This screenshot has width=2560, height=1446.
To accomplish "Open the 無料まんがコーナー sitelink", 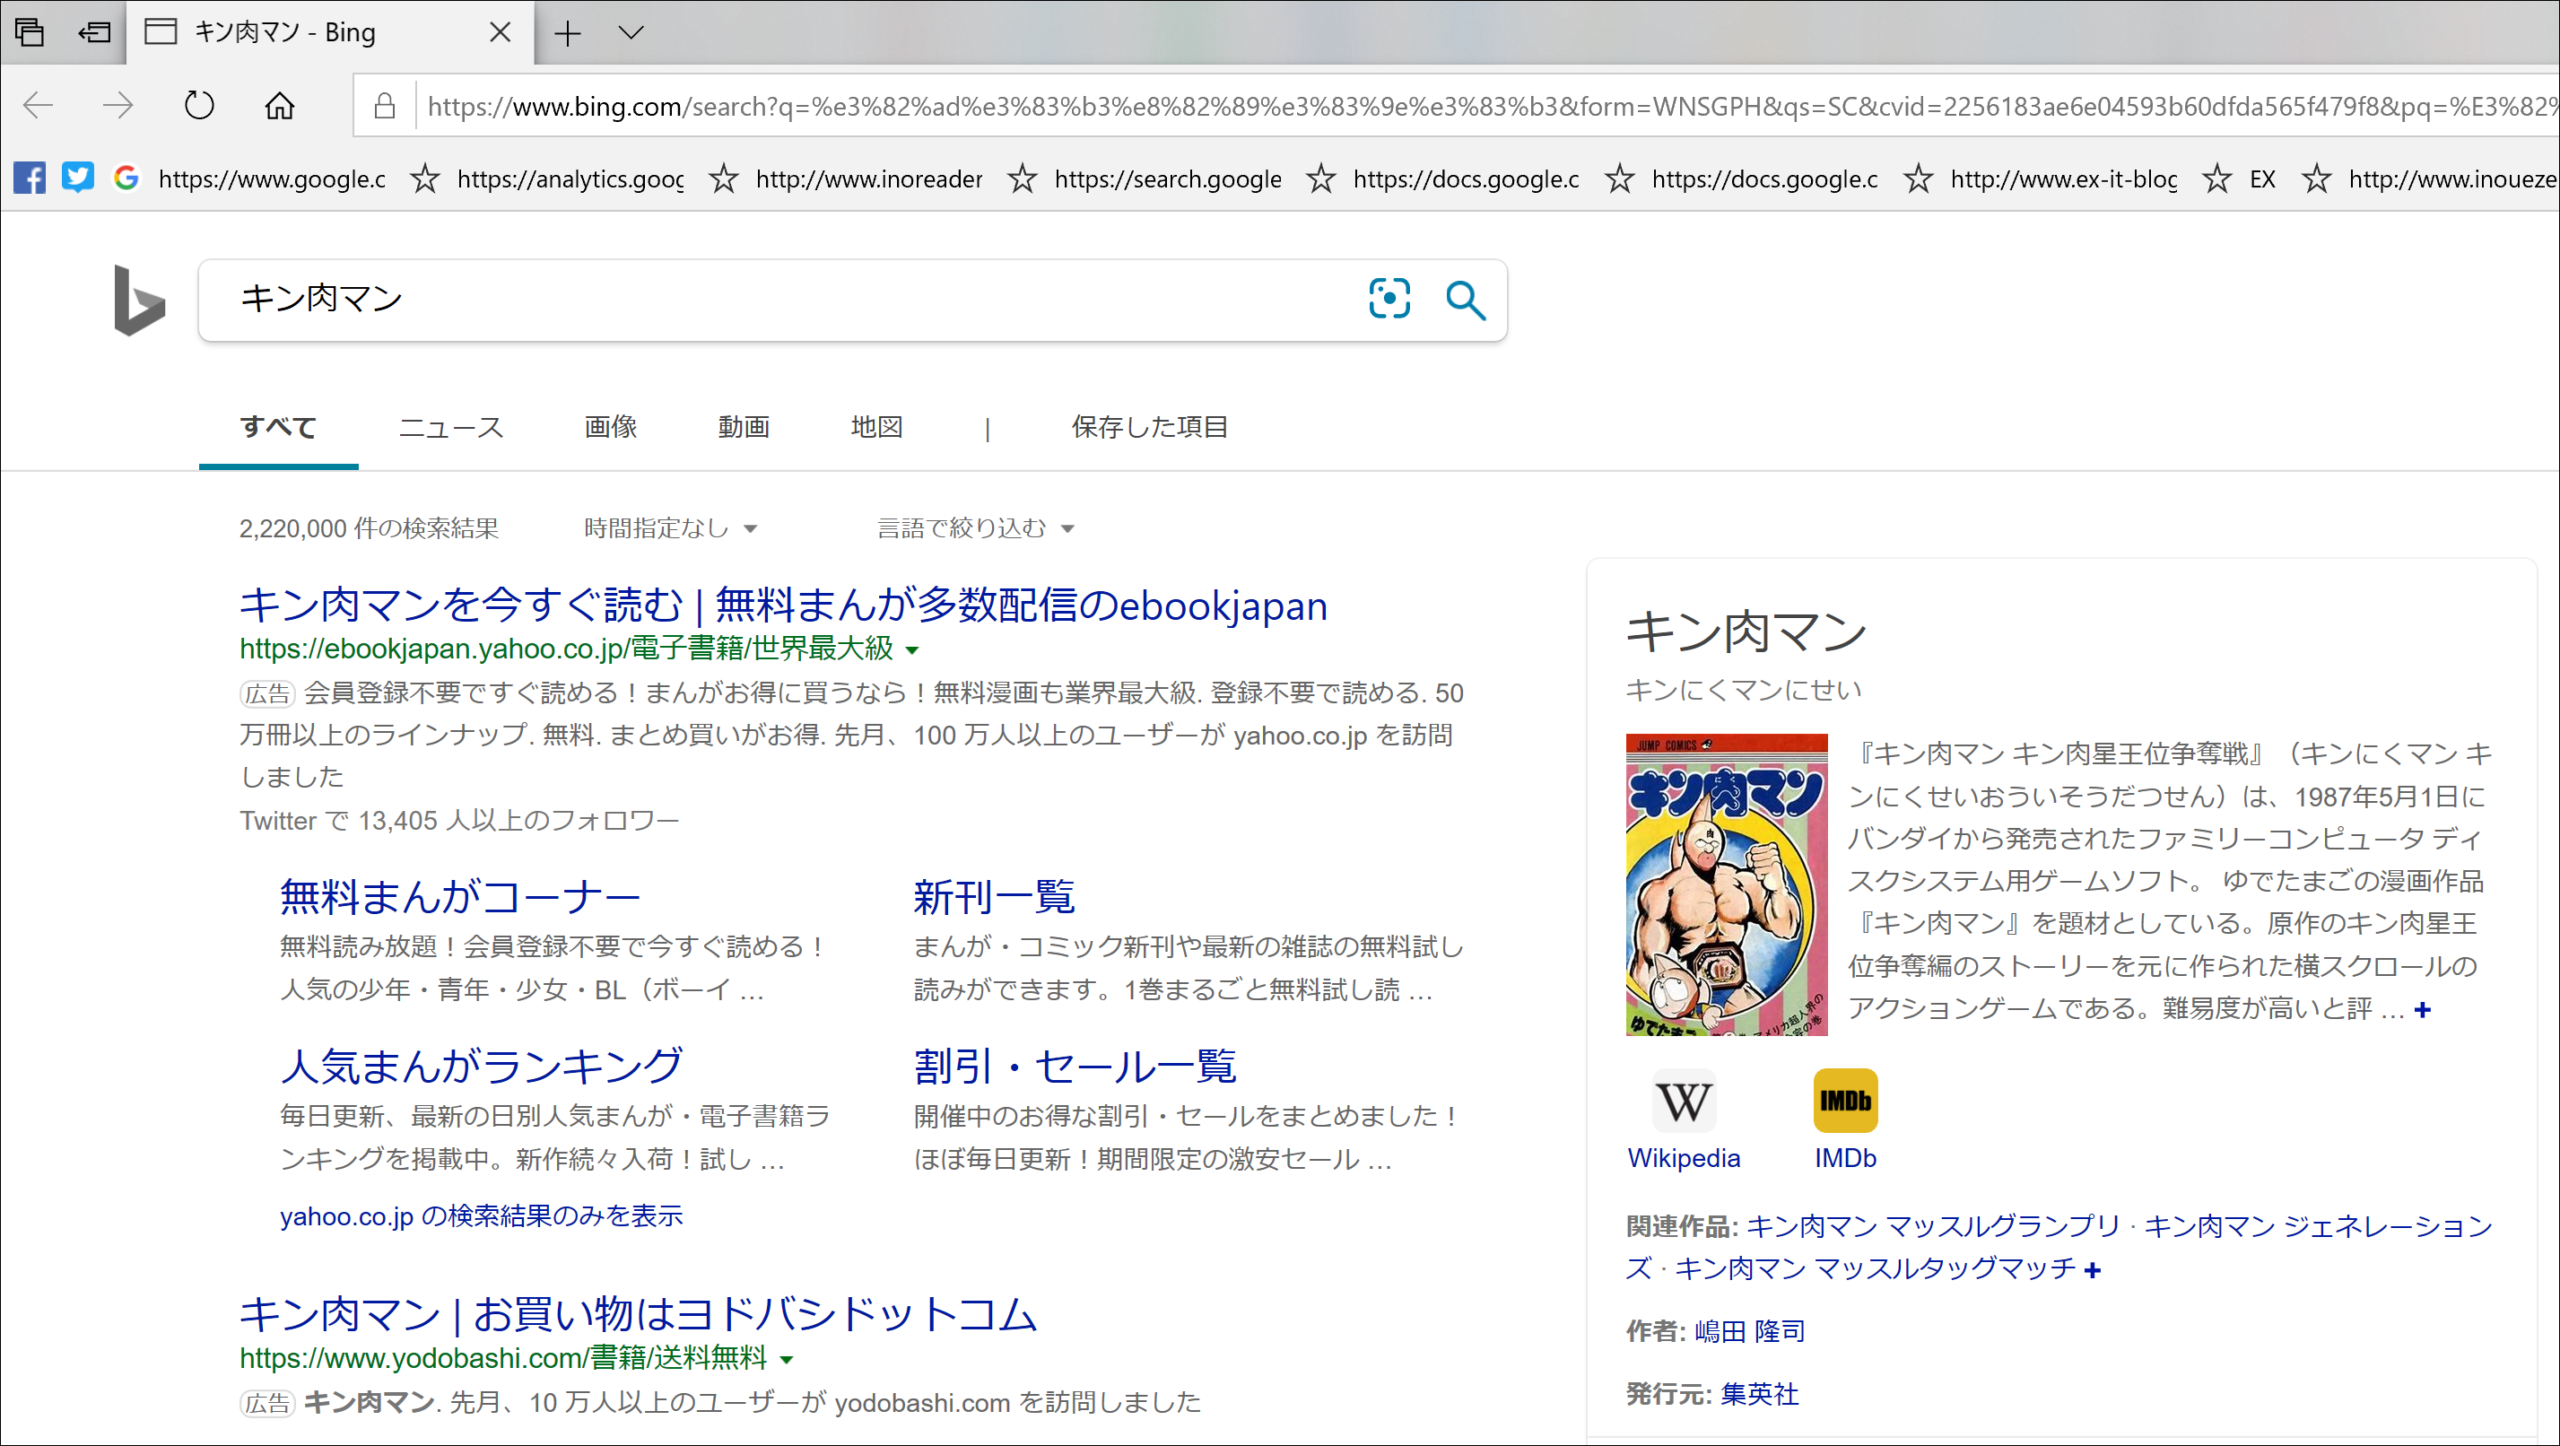I will pos(459,897).
